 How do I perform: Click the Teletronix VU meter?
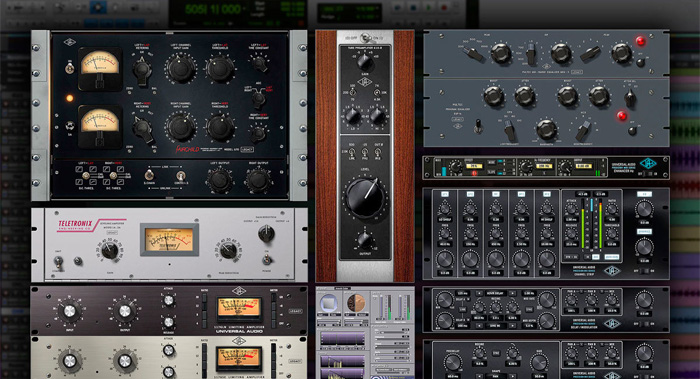coord(169,240)
